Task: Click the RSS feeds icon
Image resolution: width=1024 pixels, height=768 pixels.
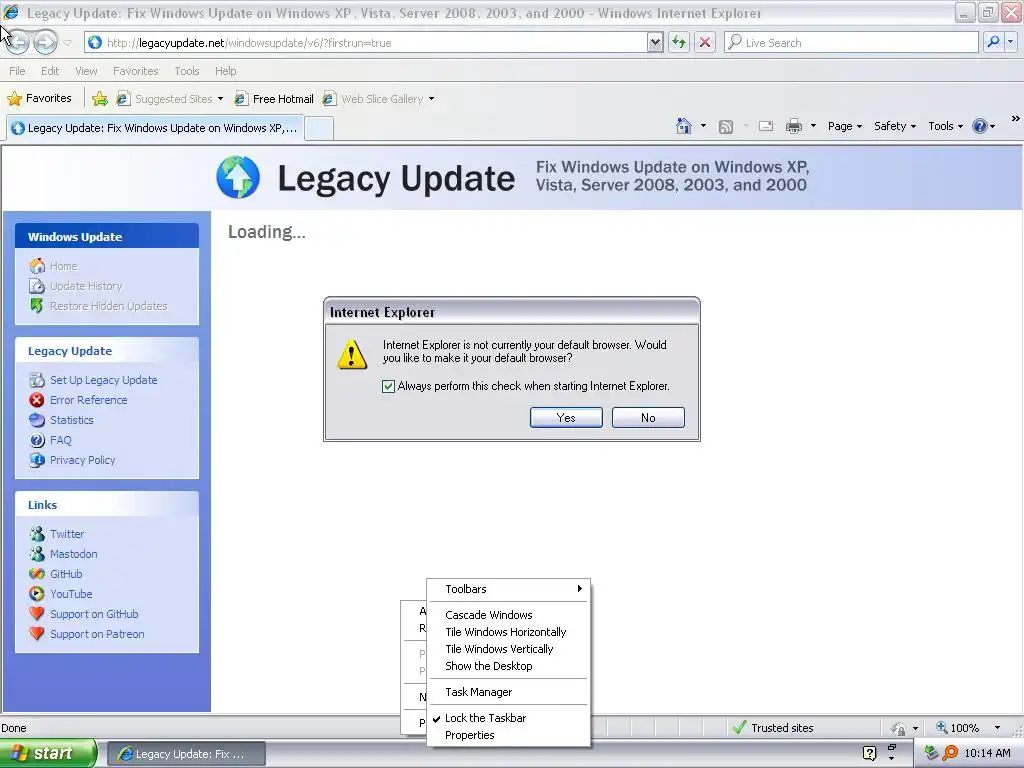Action: 726,127
